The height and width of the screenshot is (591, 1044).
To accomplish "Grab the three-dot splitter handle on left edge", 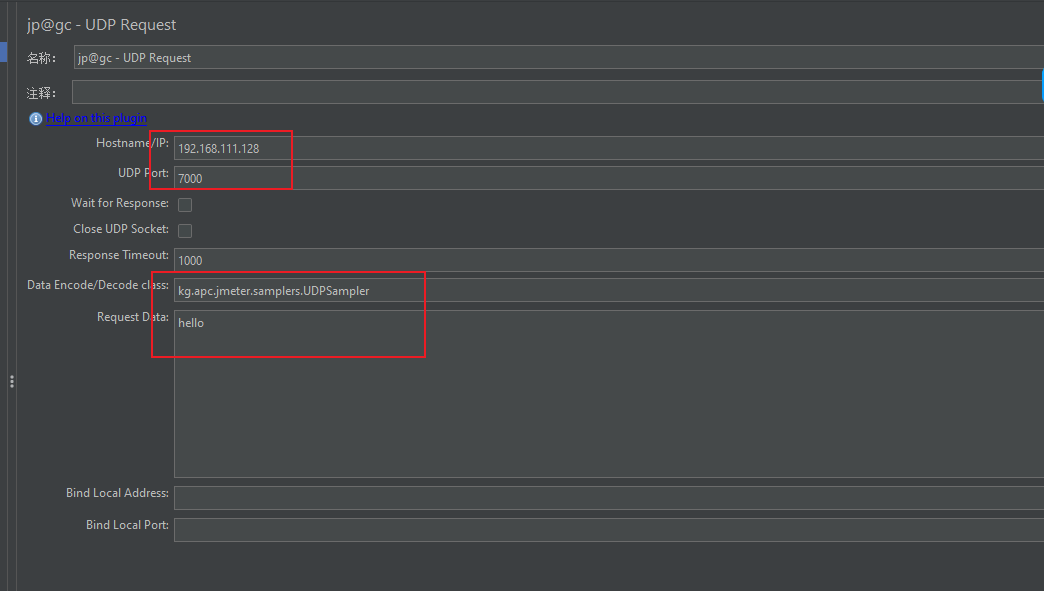I will coord(11,381).
